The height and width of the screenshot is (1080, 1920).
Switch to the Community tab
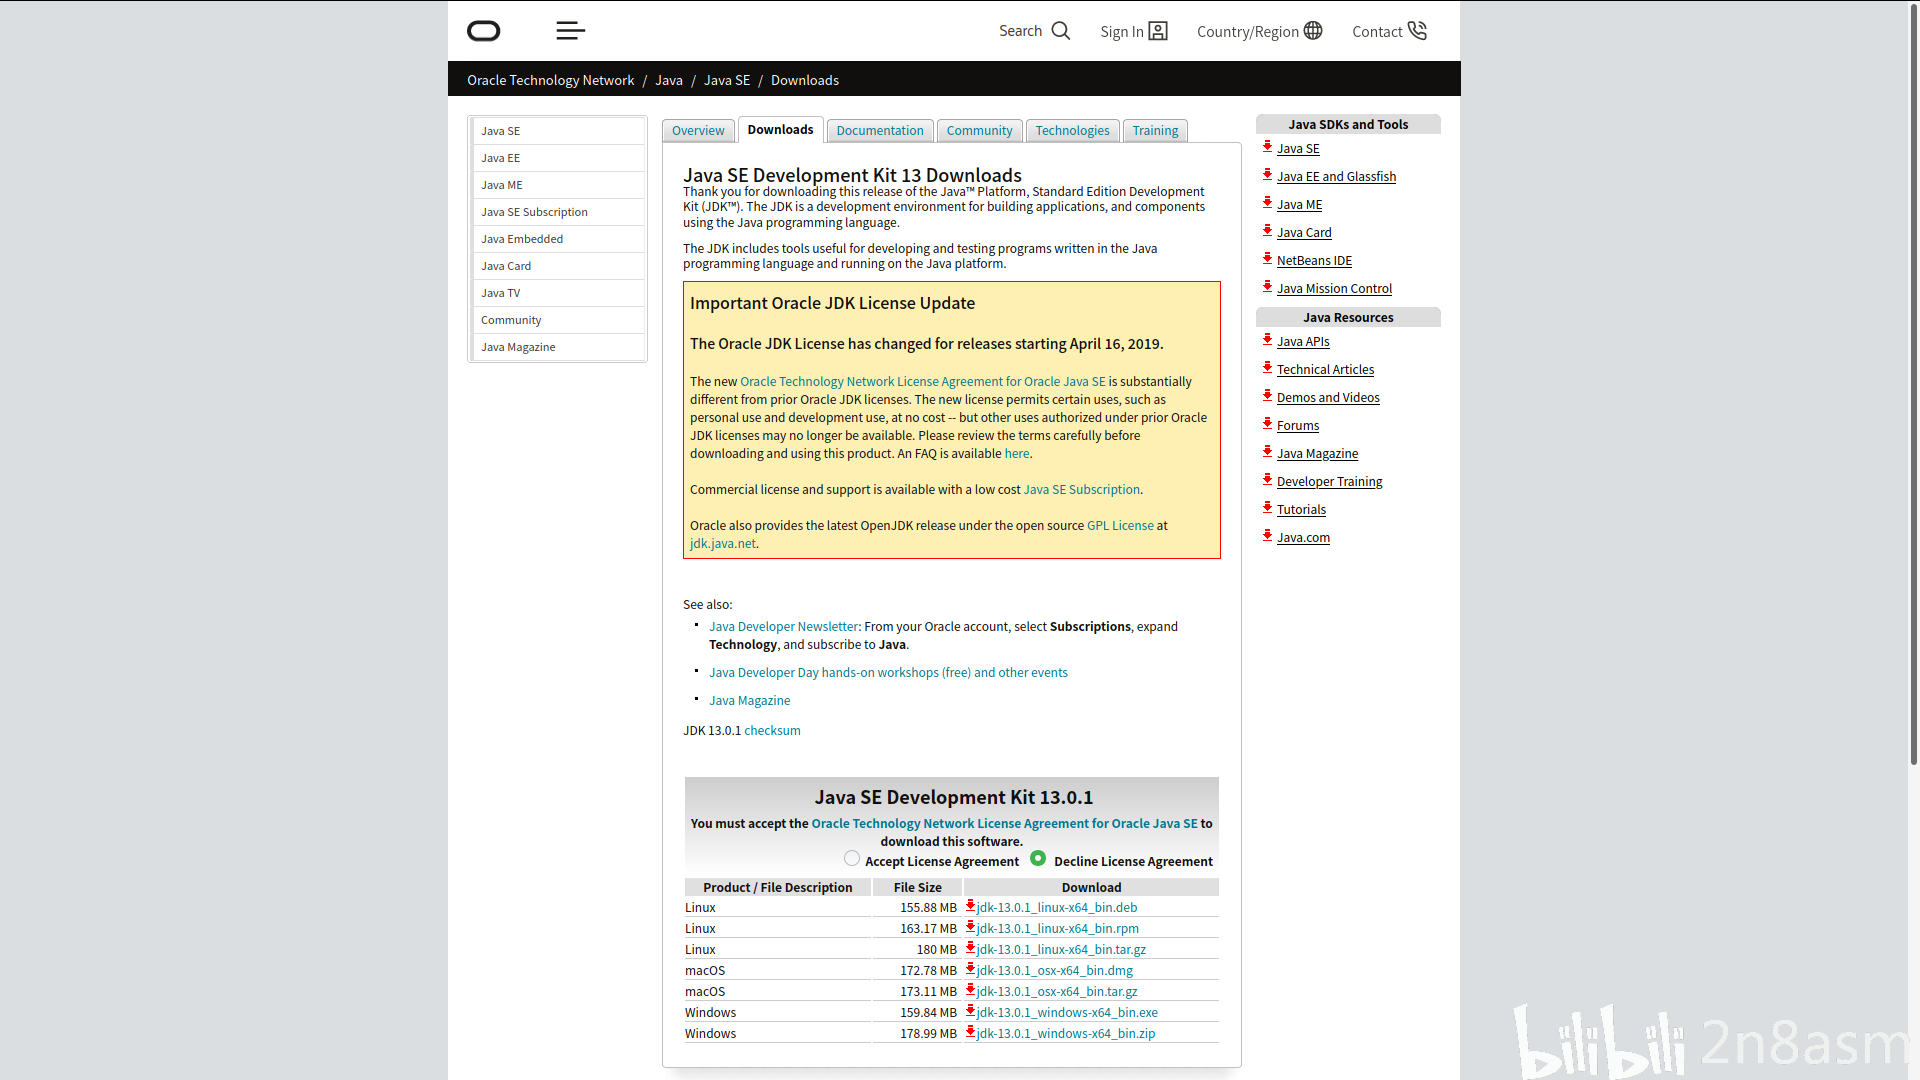(978, 130)
